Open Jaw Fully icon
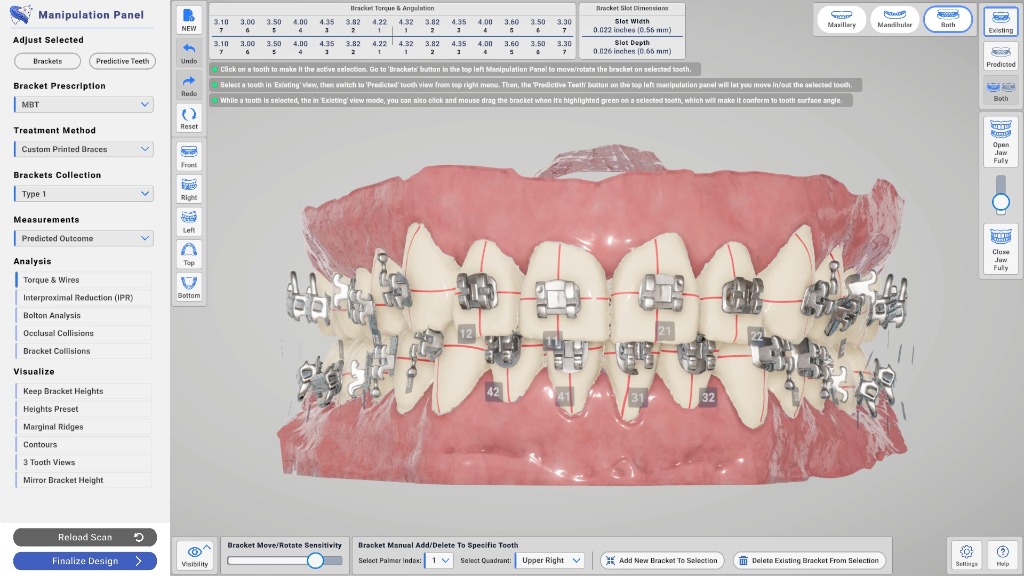 pyautogui.click(x=1000, y=140)
